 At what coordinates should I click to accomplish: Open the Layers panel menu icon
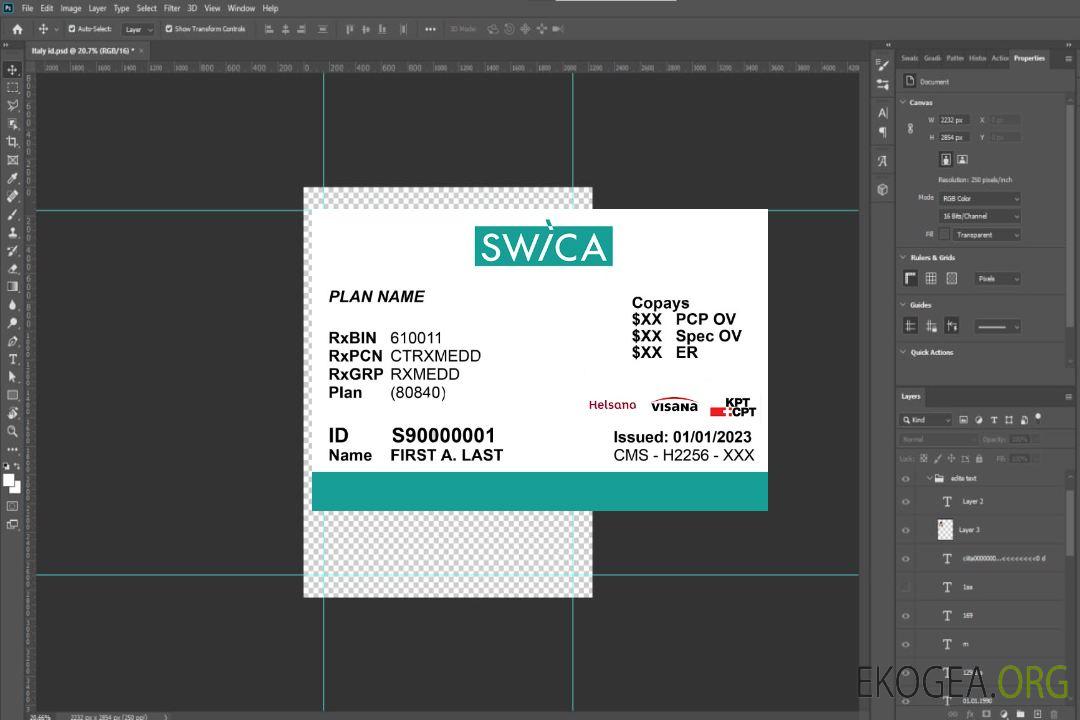pyautogui.click(x=1068, y=397)
